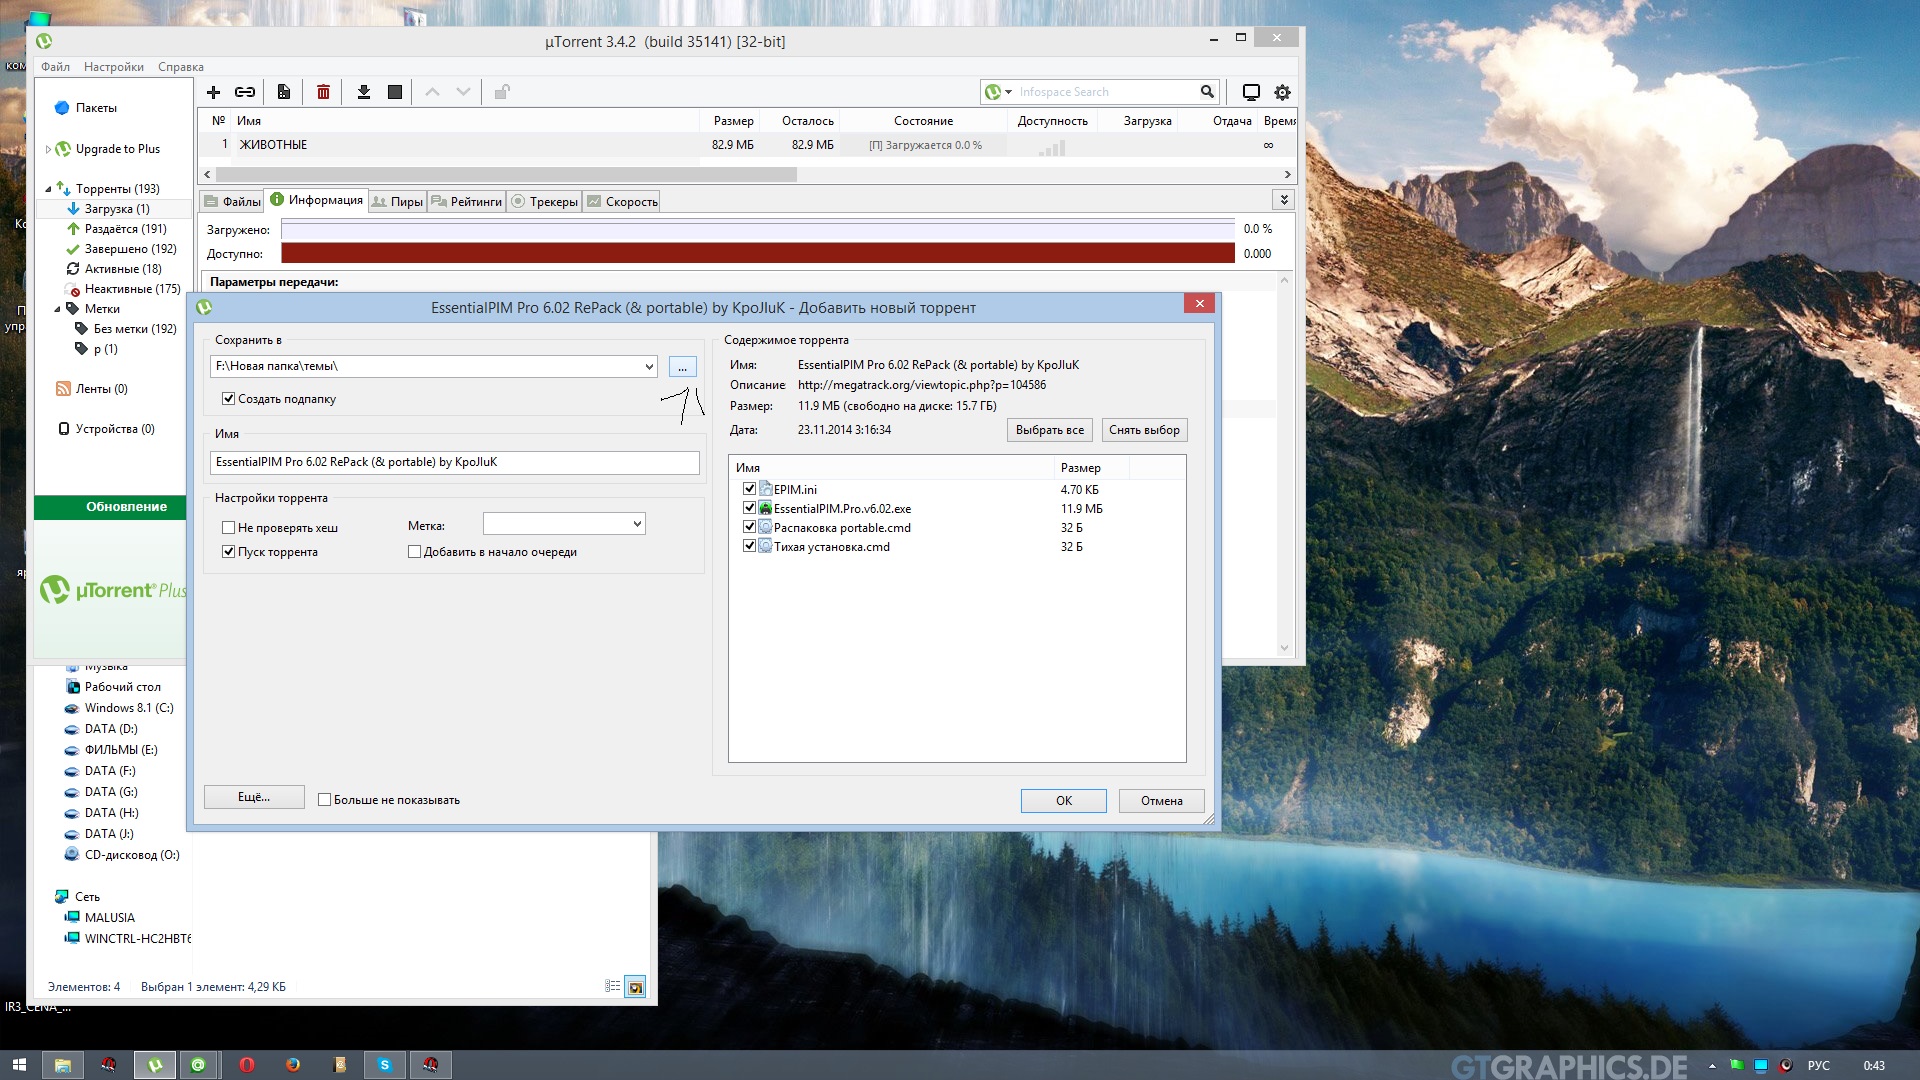The height and width of the screenshot is (1080, 1920).
Task: Click the browse folder '...' button
Action: (682, 367)
